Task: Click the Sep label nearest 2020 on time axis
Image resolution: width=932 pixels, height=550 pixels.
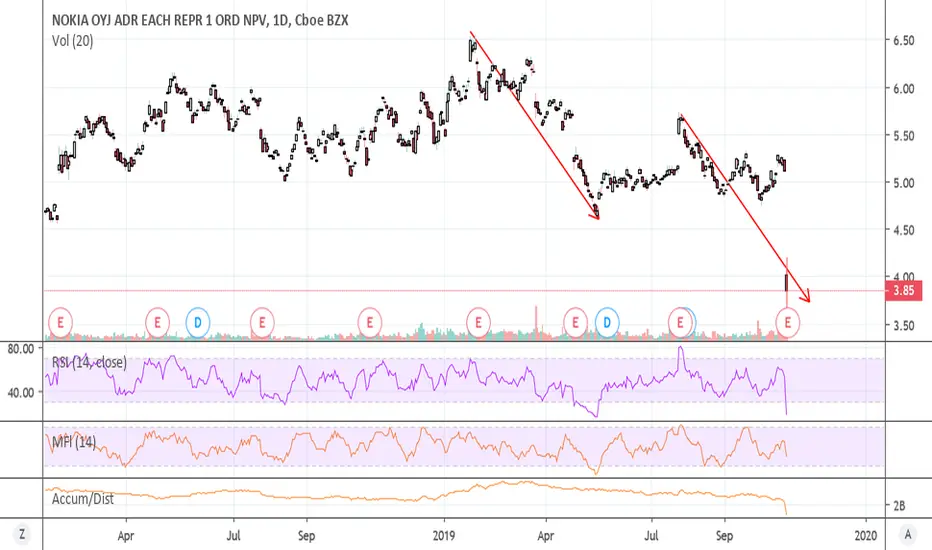Action: point(724,536)
